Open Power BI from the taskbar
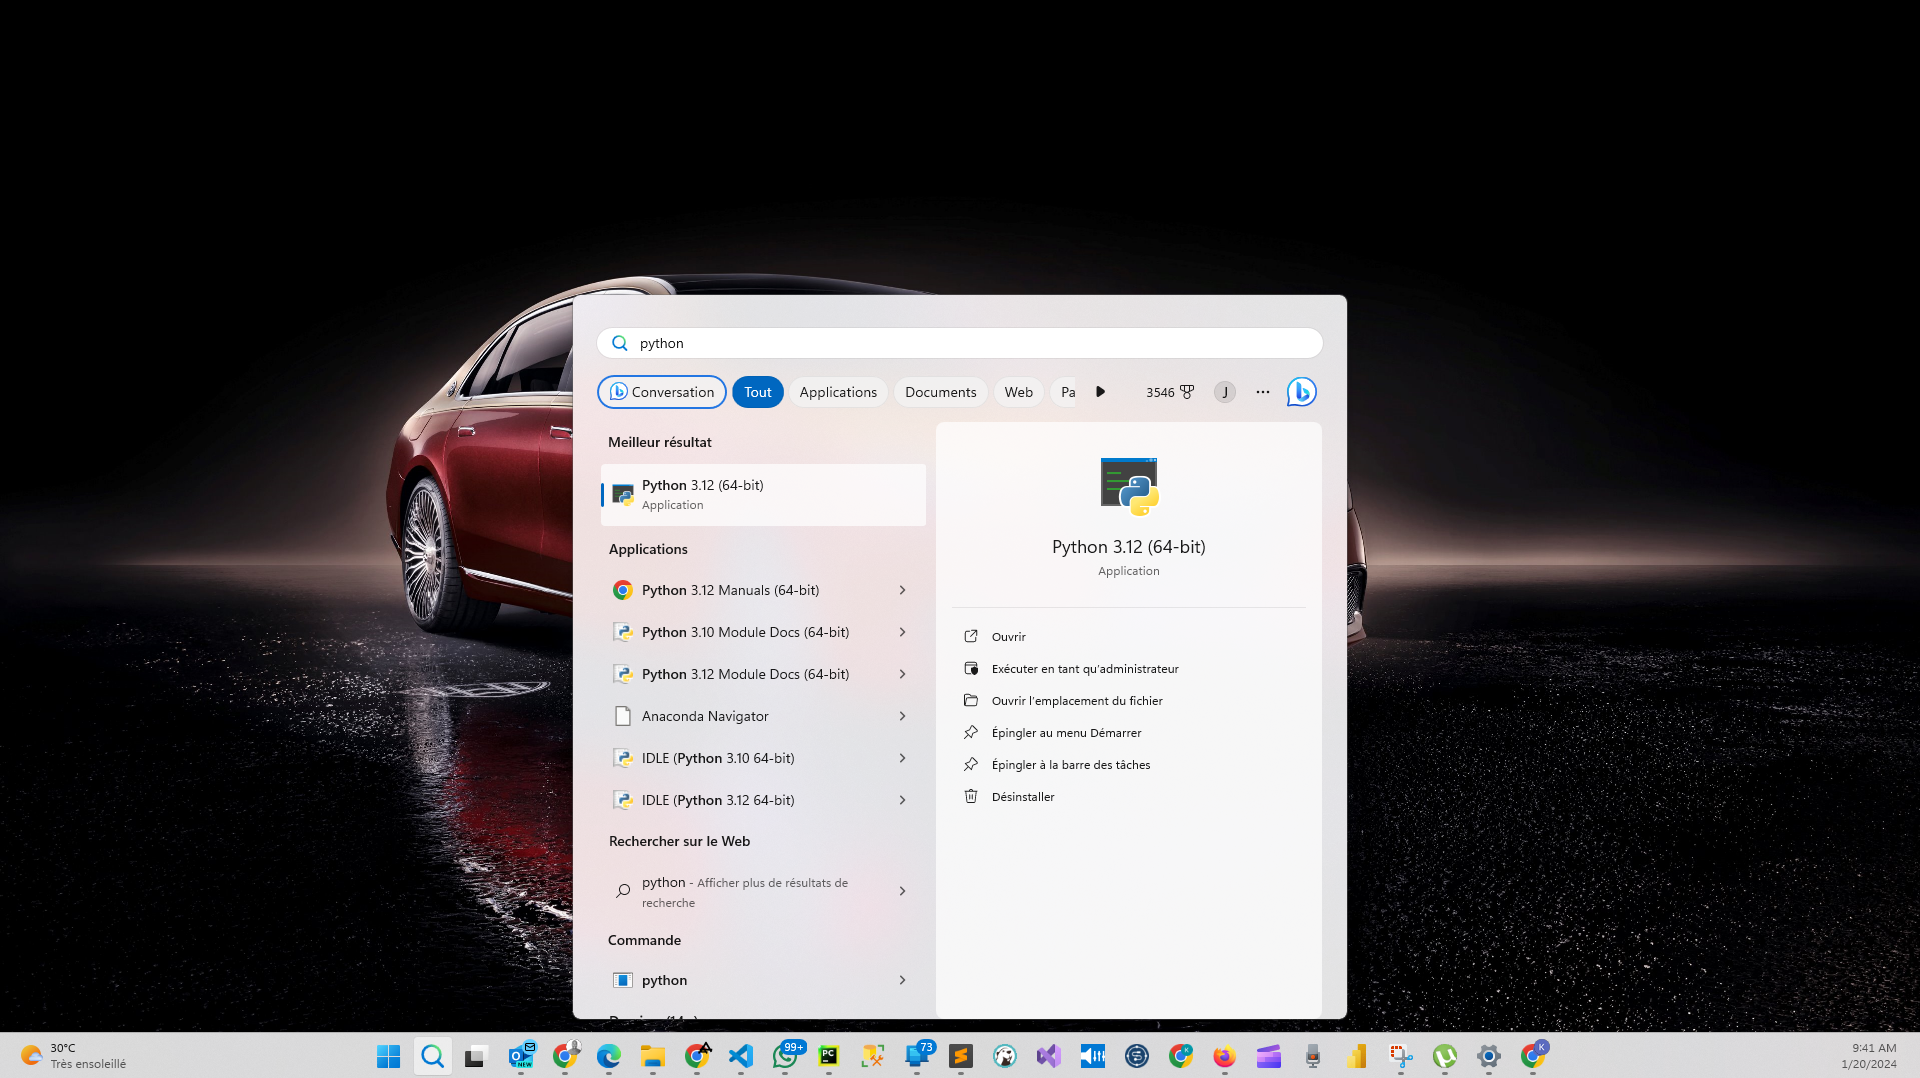1920x1078 pixels. (x=1357, y=1056)
